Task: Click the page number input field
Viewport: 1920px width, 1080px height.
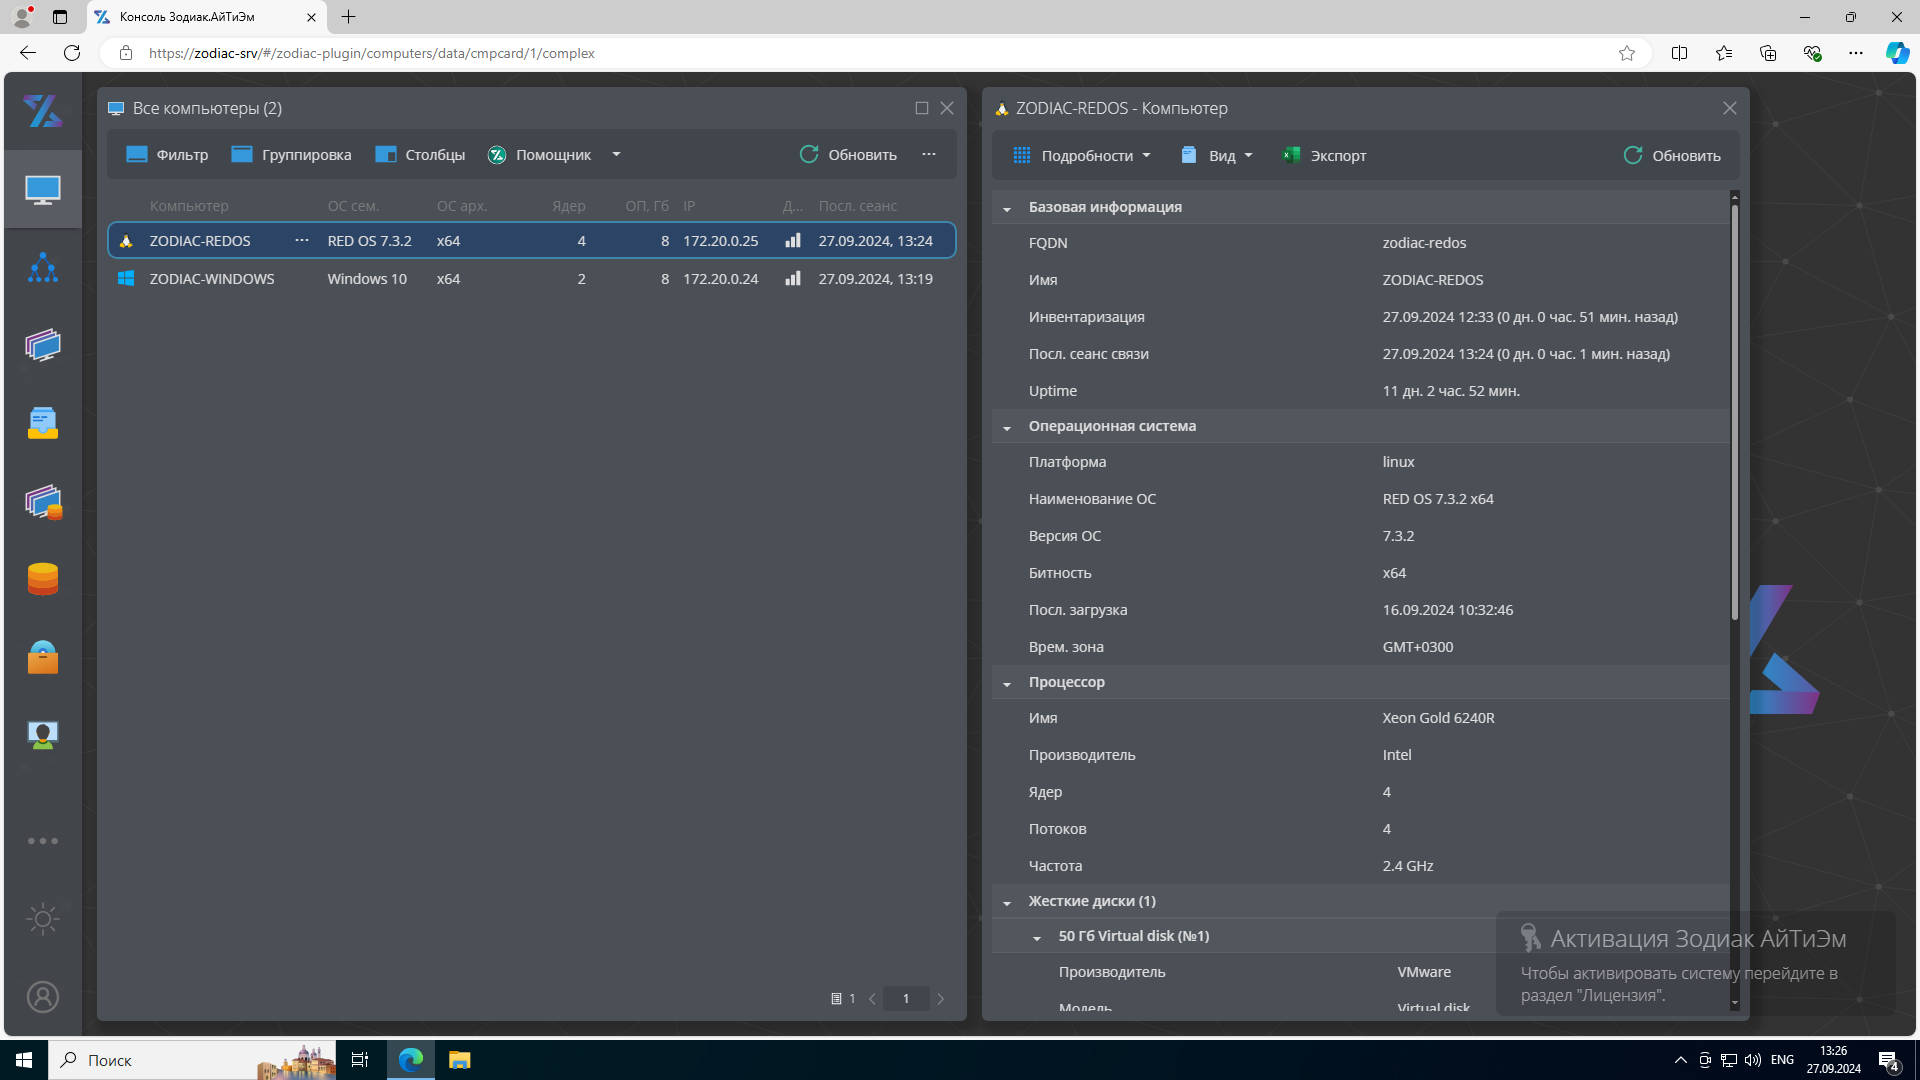Action: (x=906, y=999)
